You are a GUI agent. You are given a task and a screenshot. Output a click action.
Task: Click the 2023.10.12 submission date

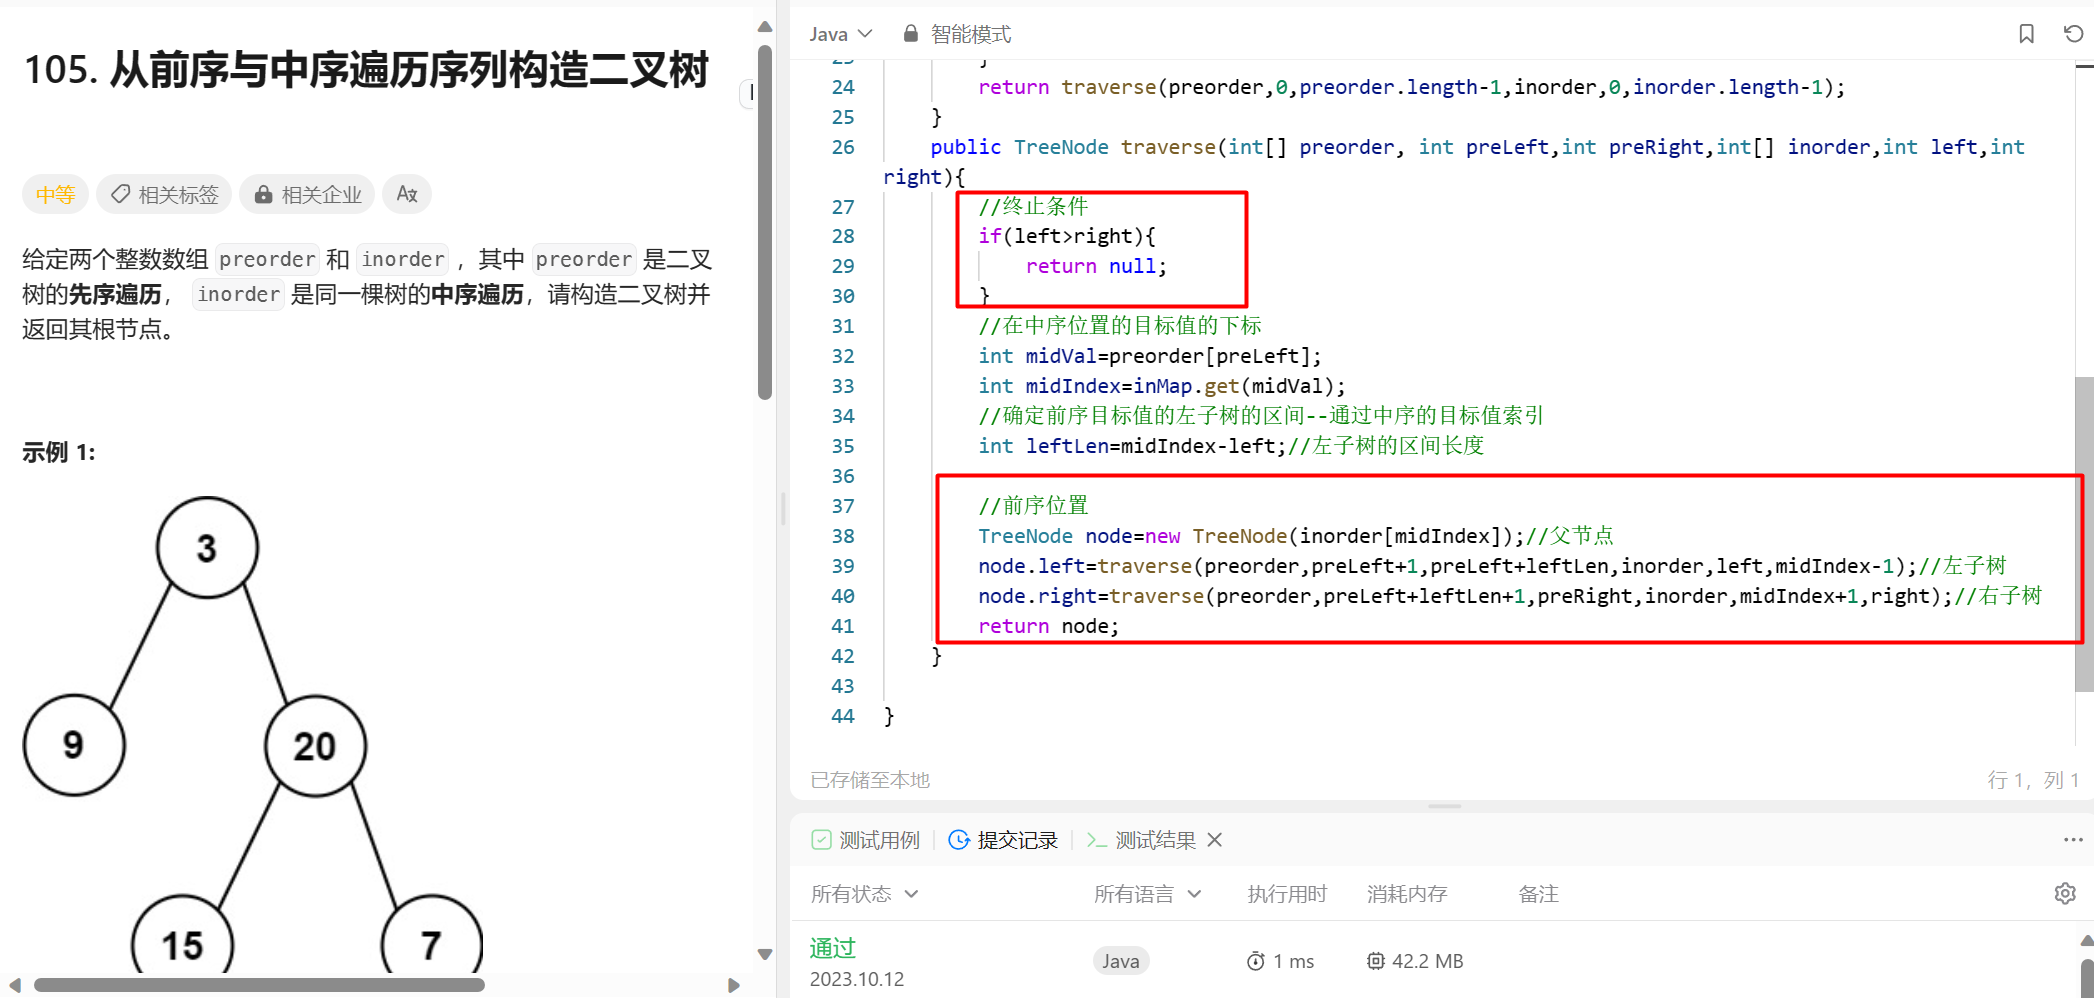click(857, 979)
